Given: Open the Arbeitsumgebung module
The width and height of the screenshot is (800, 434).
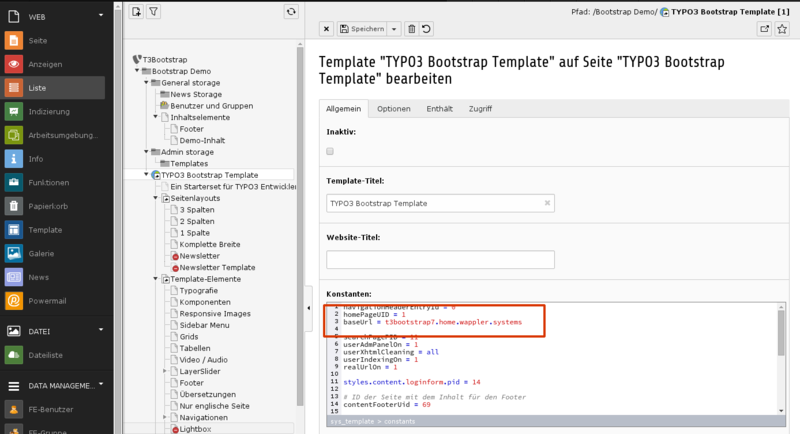Looking at the screenshot, I should 63,135.
